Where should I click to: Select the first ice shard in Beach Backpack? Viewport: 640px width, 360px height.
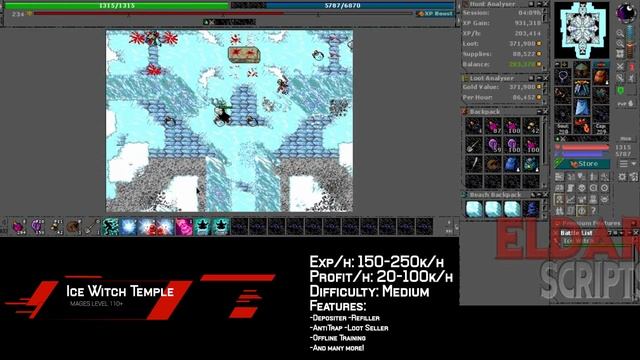click(474, 209)
